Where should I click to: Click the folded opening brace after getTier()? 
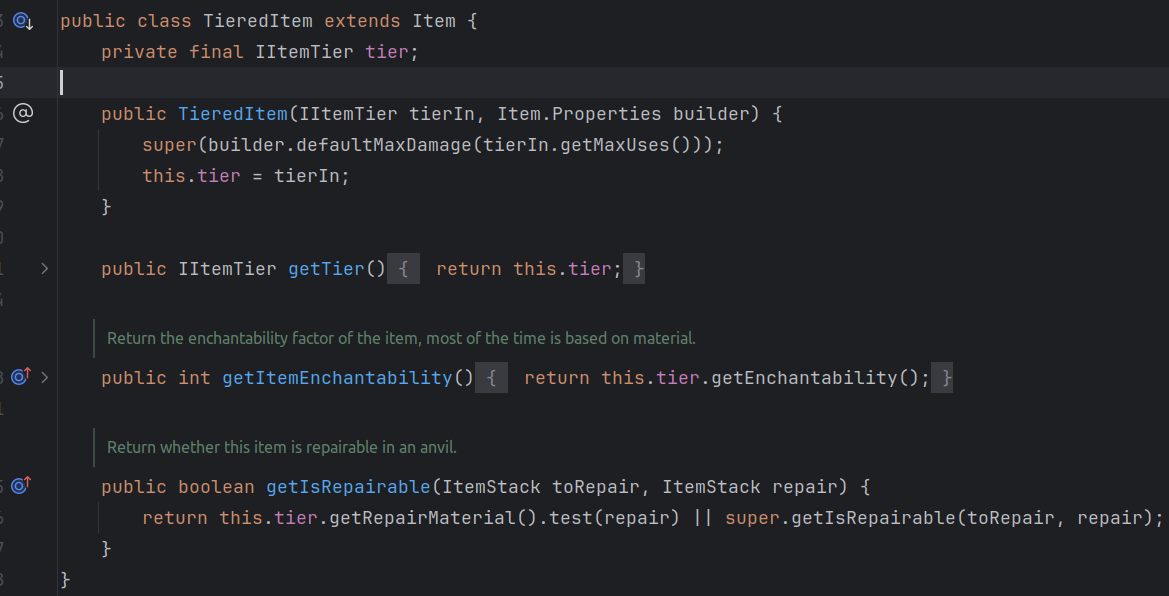pos(403,269)
